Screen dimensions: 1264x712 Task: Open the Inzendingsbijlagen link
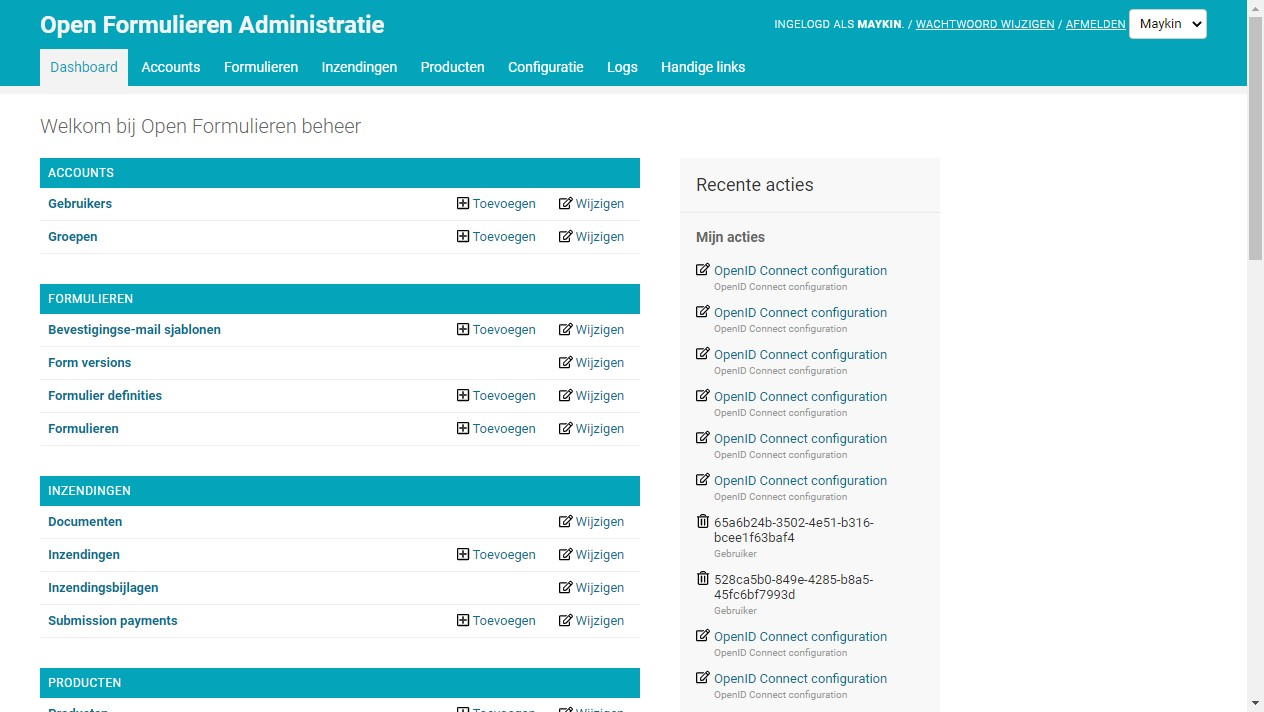(x=103, y=587)
